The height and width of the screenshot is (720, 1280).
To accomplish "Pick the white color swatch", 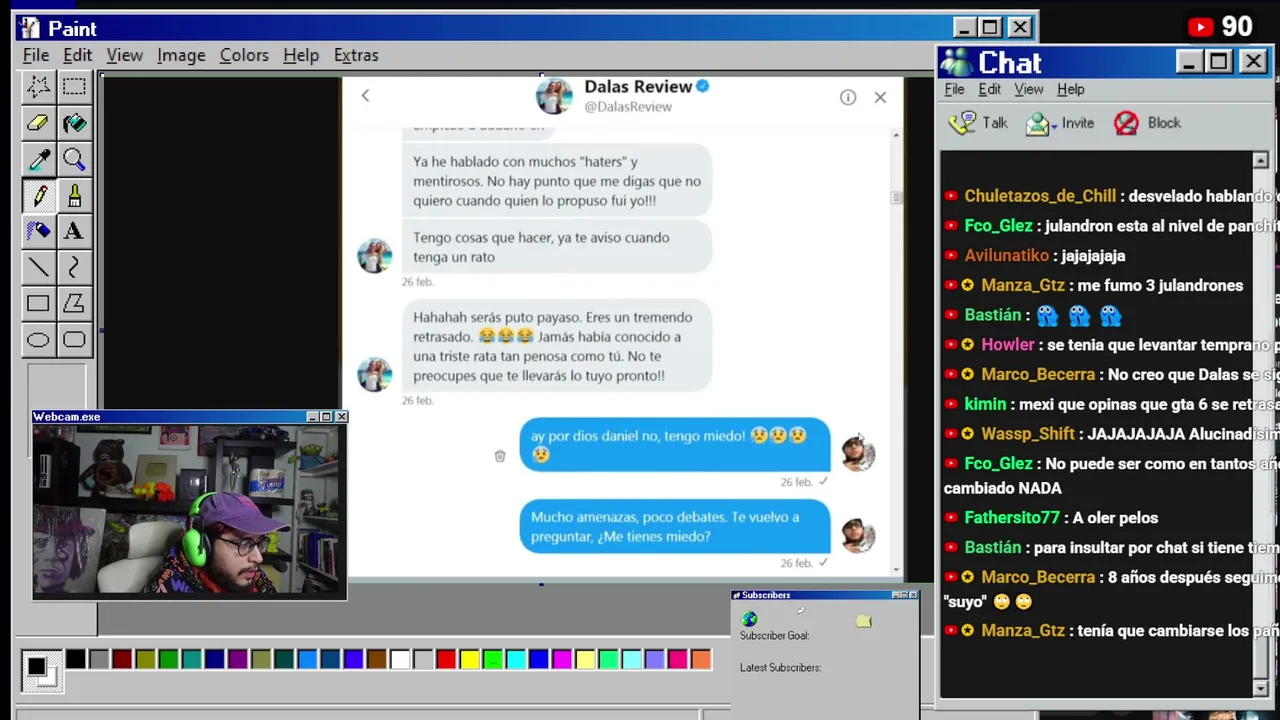I will point(400,659).
